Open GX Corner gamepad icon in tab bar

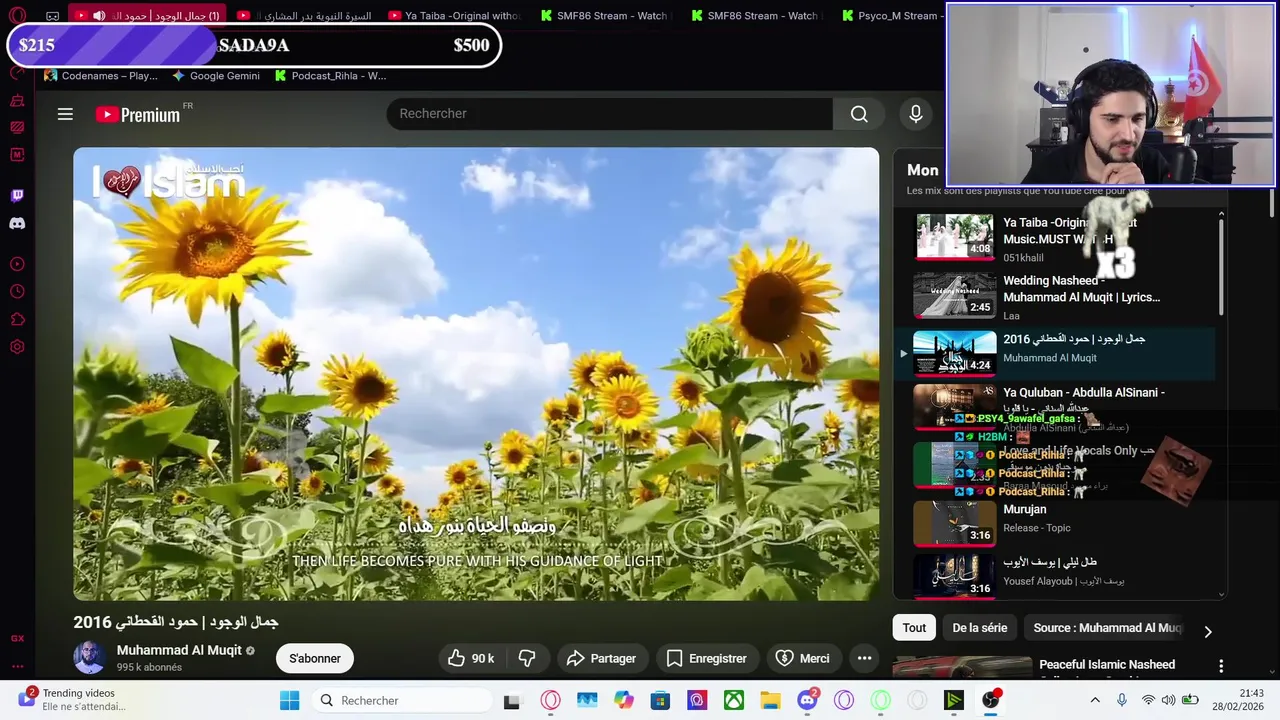point(52,16)
